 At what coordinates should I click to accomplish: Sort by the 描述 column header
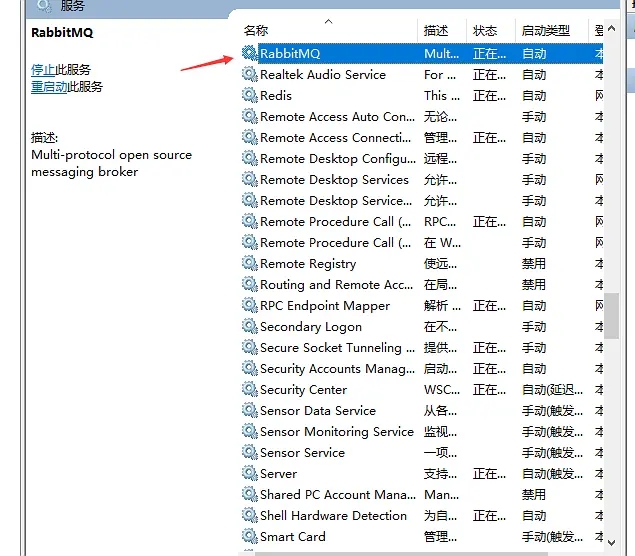[436, 31]
